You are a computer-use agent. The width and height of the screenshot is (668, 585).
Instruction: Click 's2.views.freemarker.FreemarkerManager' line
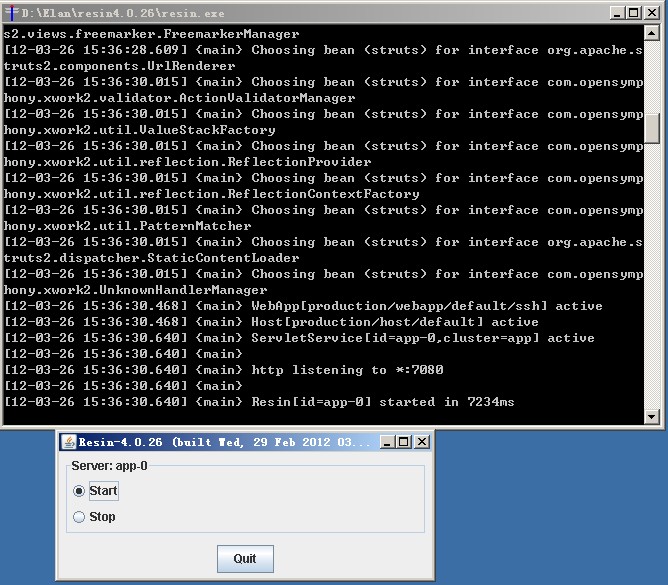pos(151,34)
